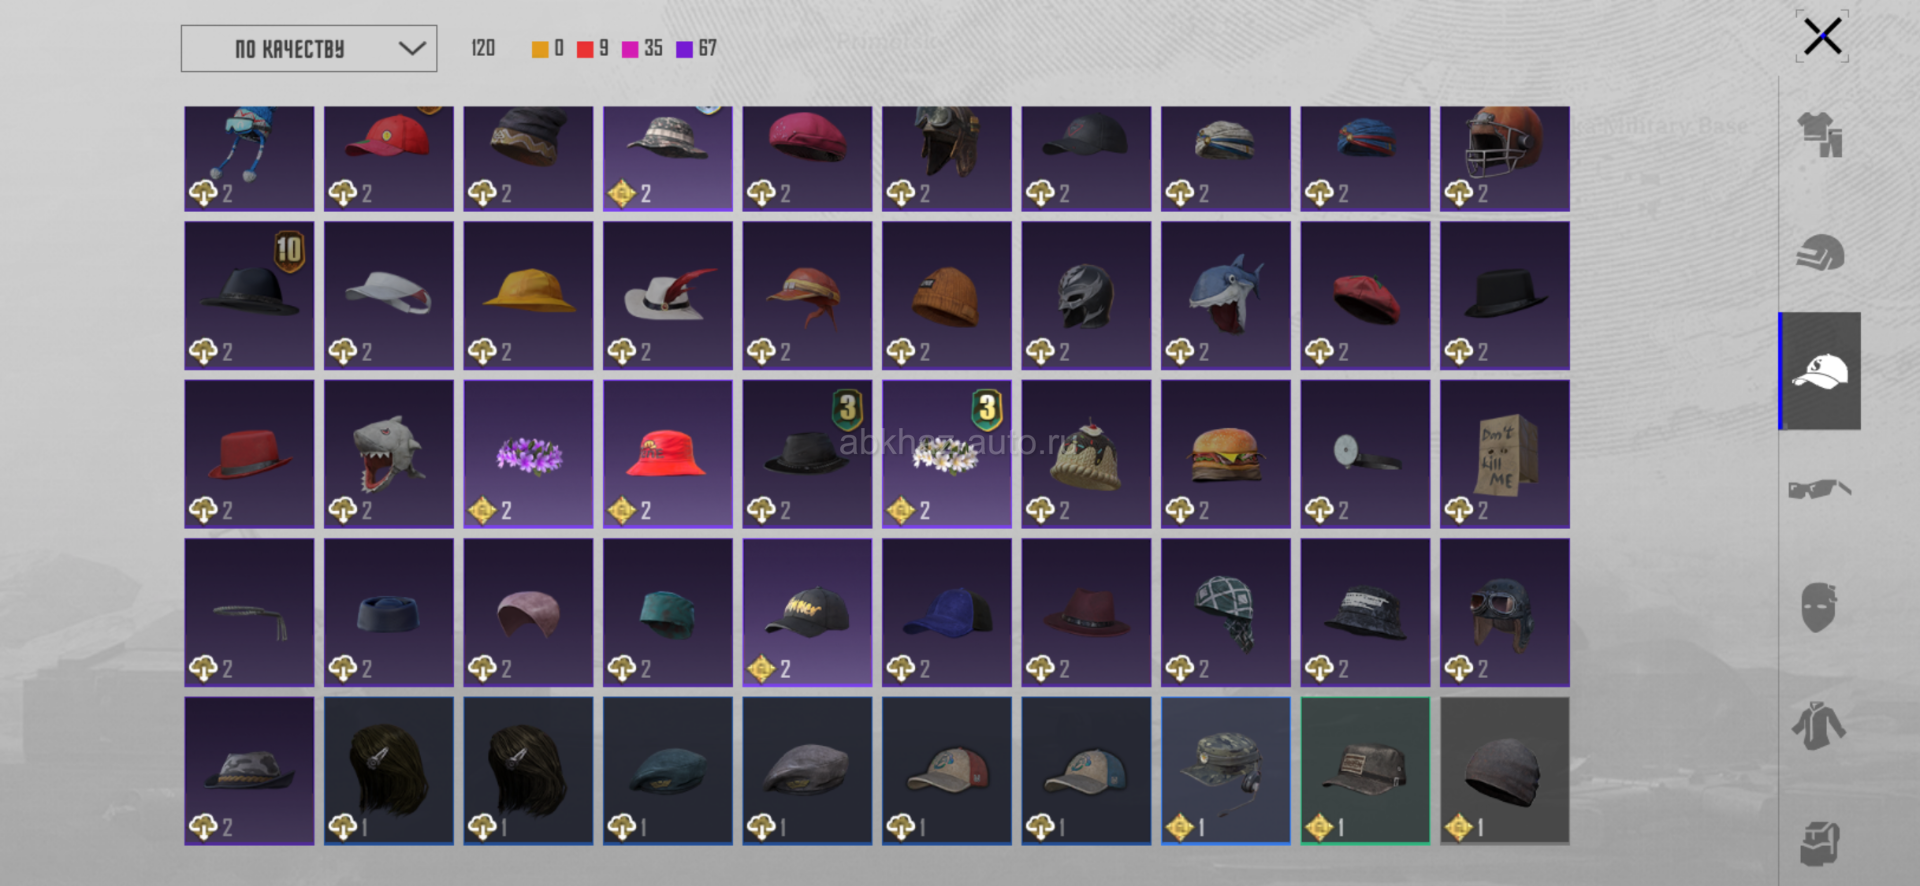The width and height of the screenshot is (1920, 886).
Task: Select the hamburger hat item
Action: click(1225, 453)
